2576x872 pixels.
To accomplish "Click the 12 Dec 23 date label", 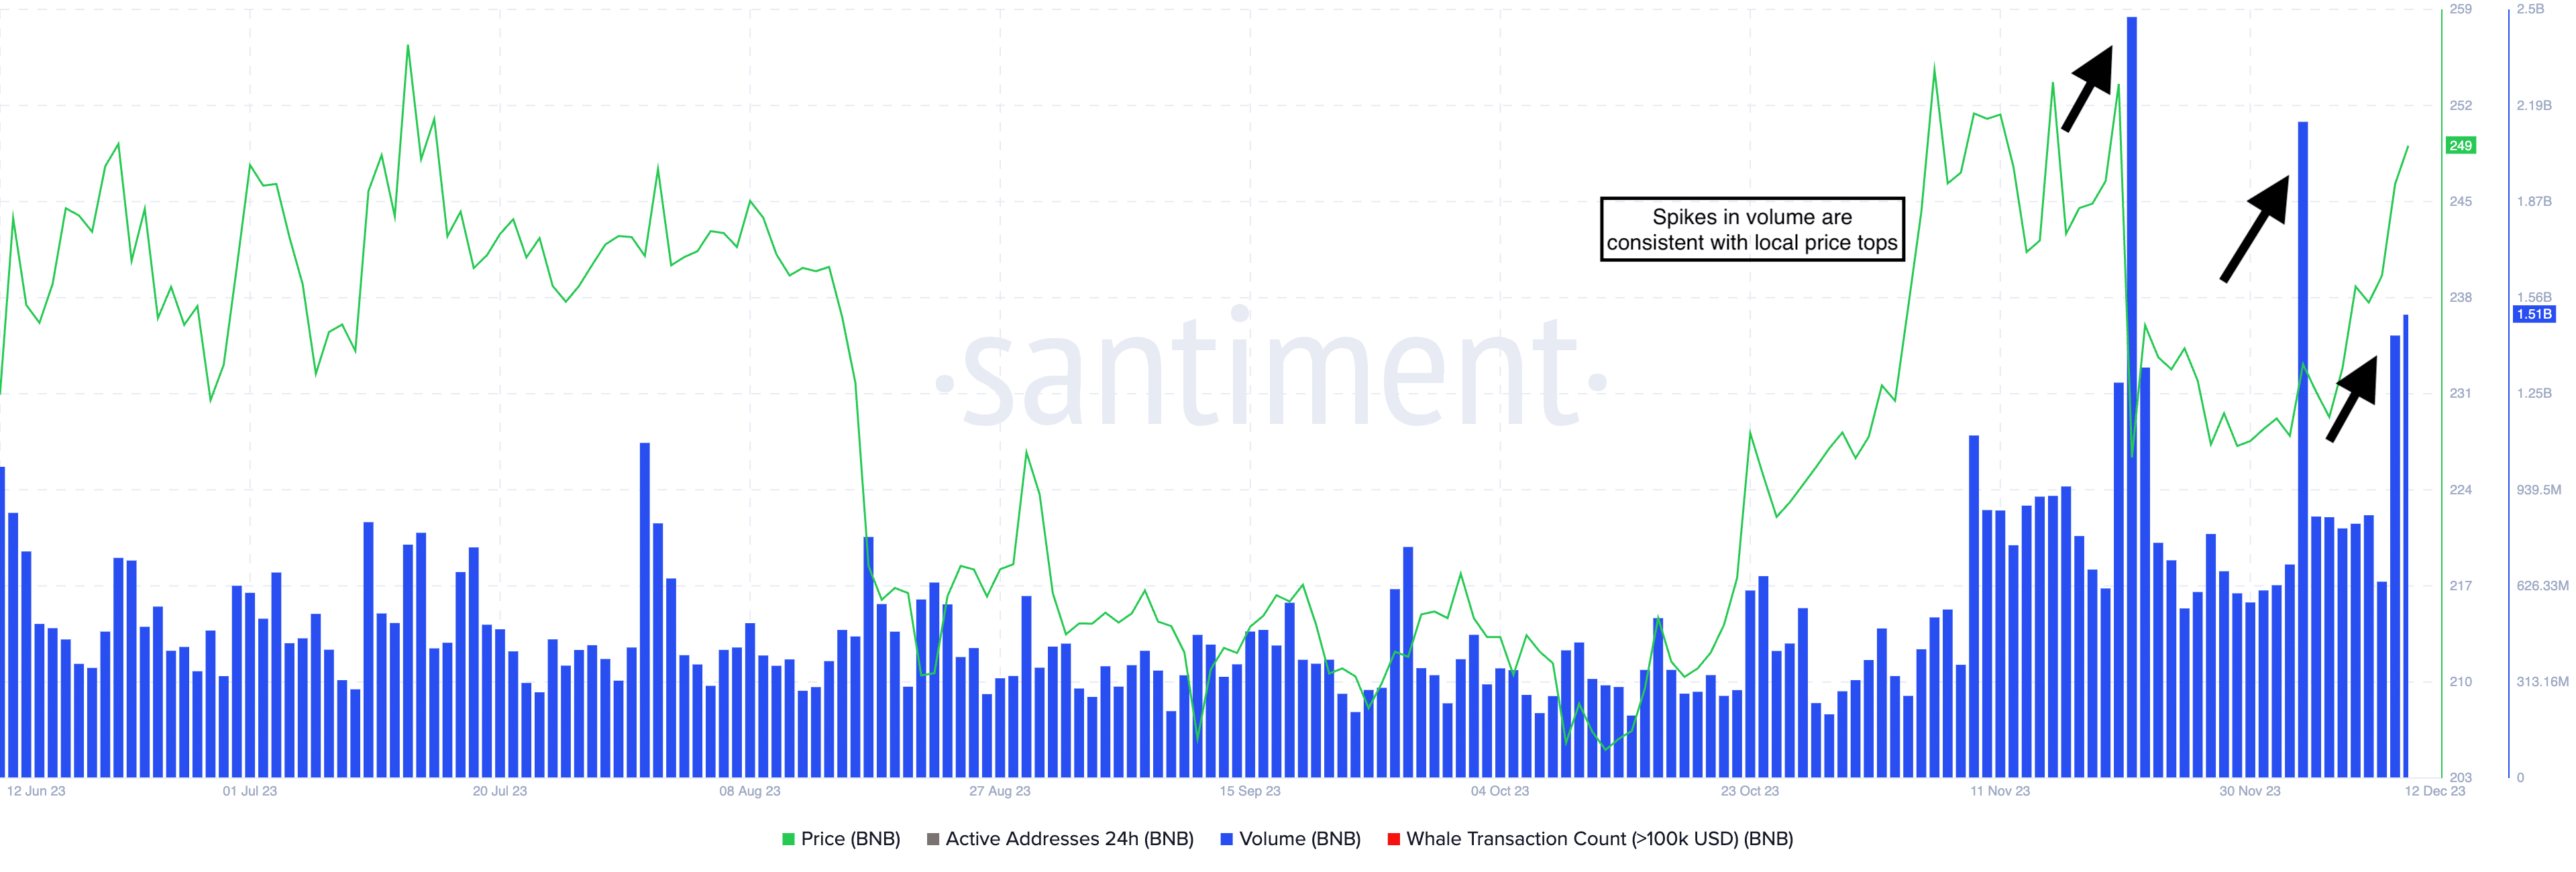I will point(2435,791).
